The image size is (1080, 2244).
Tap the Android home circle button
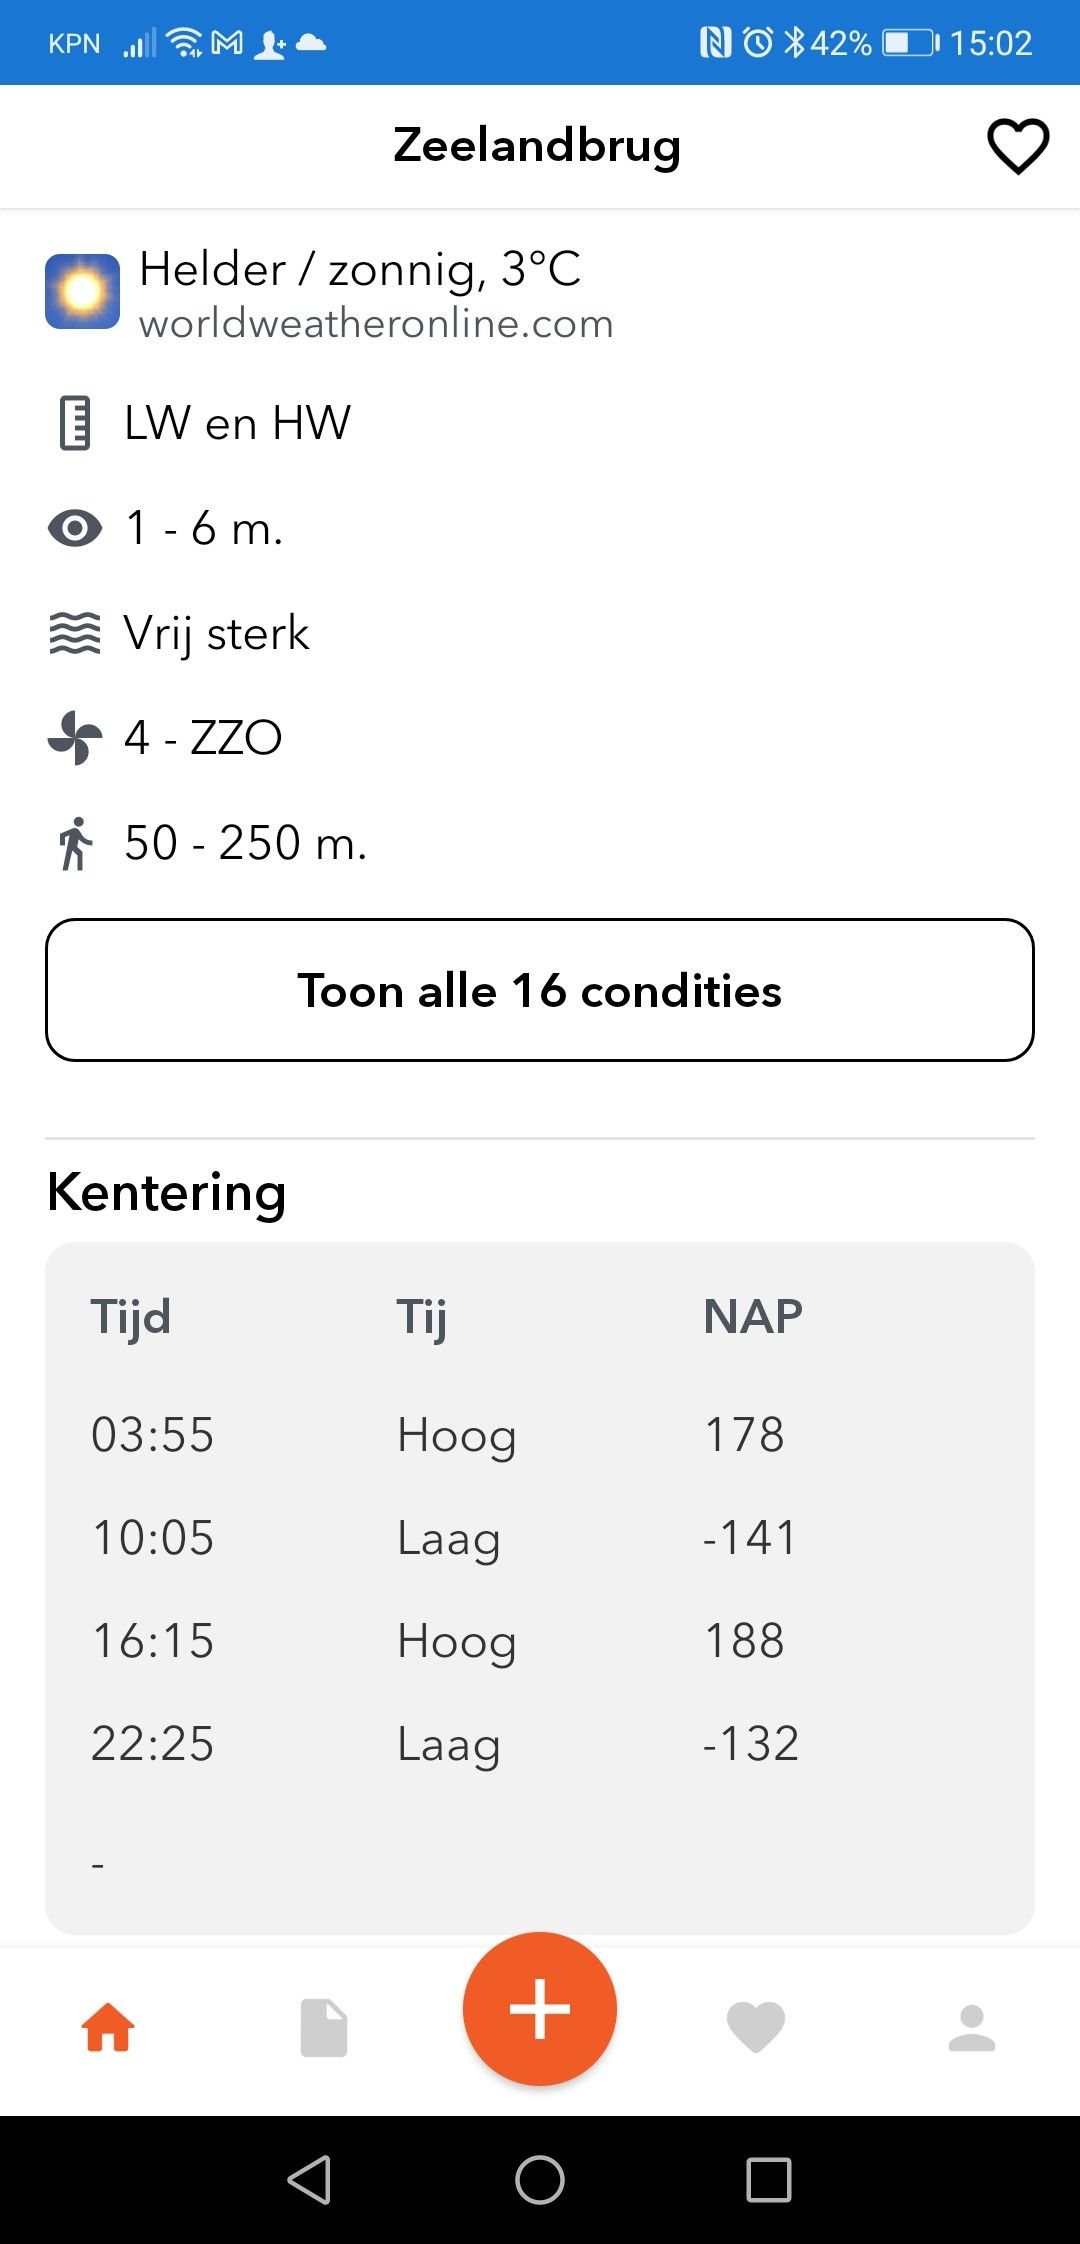(x=540, y=2180)
